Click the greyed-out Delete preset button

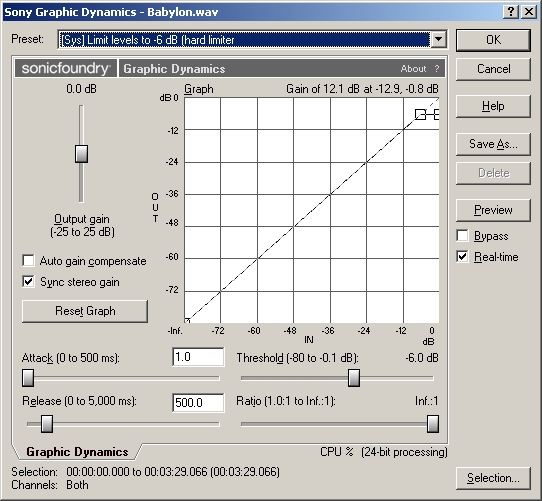(493, 173)
